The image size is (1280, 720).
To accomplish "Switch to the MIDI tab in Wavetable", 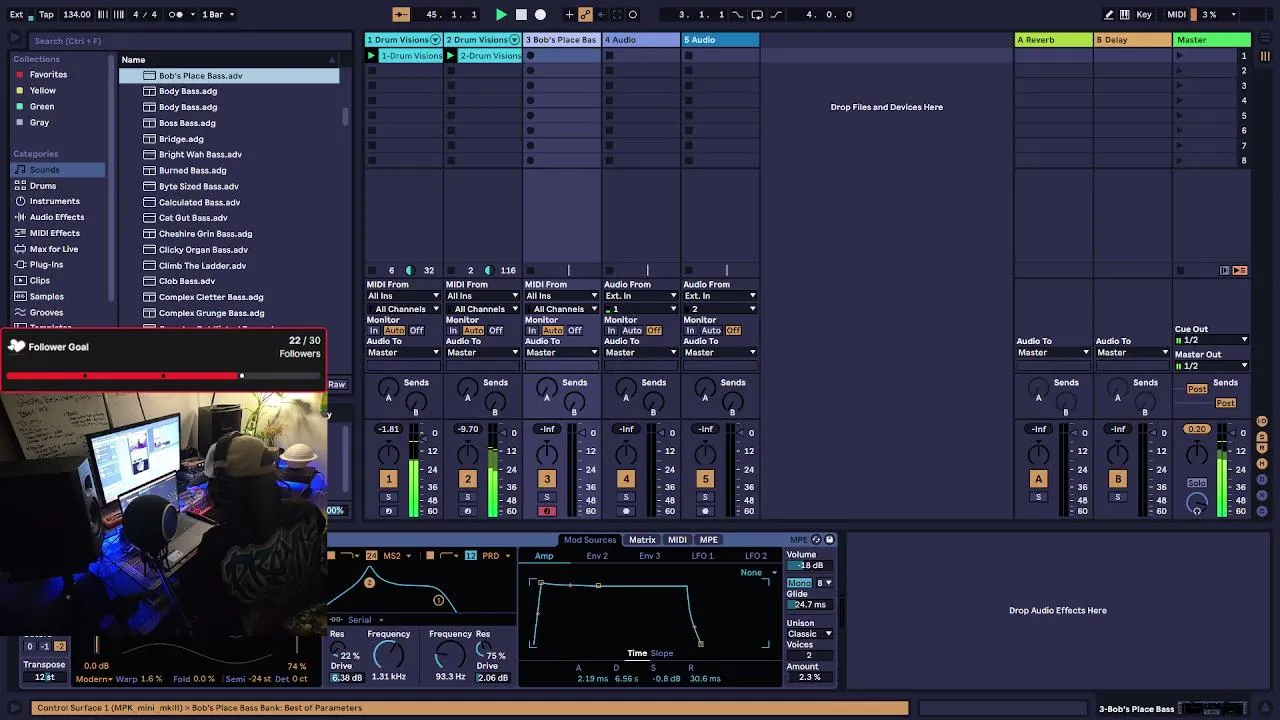I will [677, 540].
